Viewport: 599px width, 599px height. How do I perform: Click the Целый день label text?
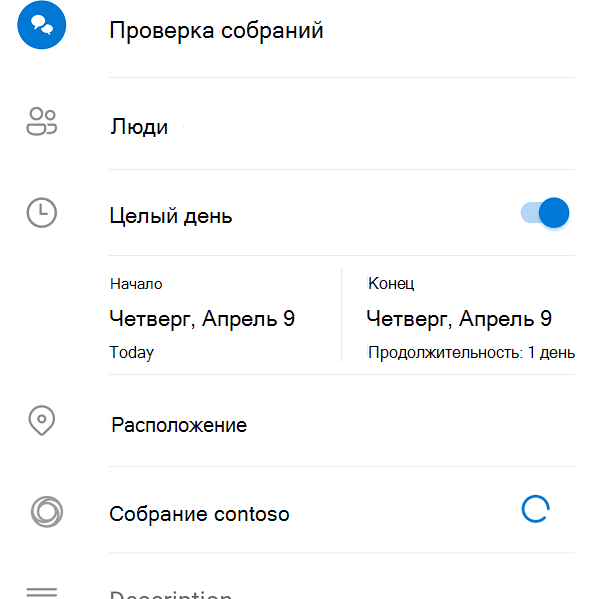[x=171, y=216]
